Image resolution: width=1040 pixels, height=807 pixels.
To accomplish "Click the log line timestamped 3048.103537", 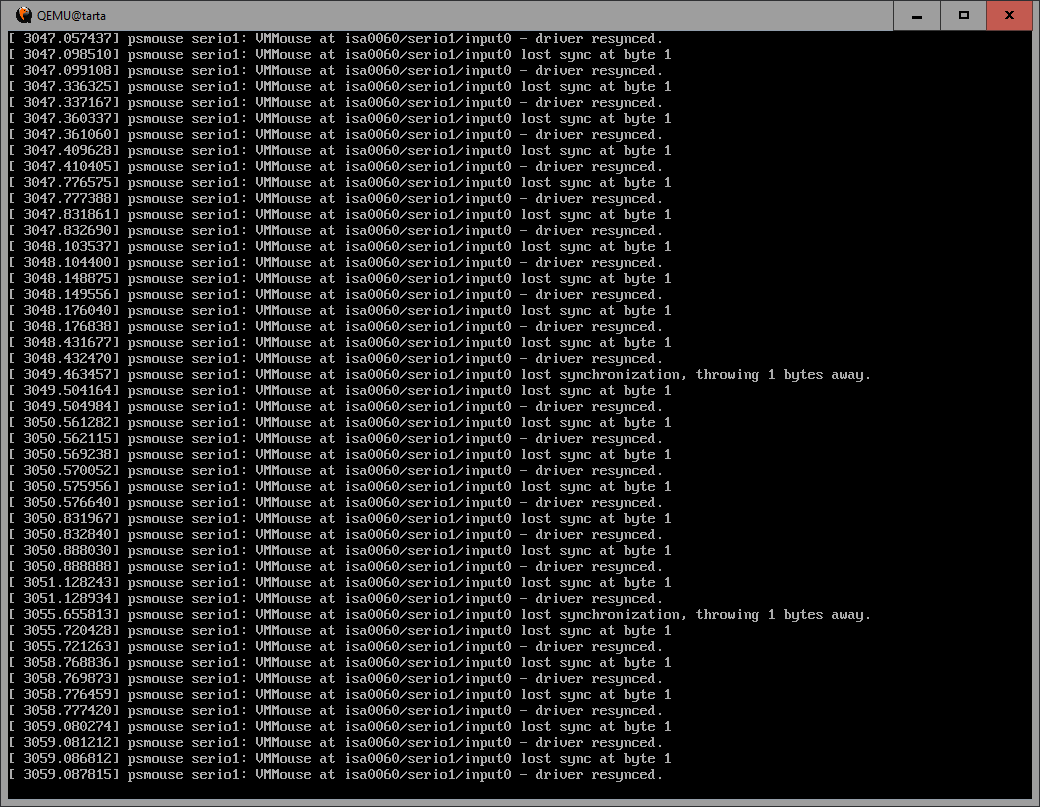I will pos(339,247).
